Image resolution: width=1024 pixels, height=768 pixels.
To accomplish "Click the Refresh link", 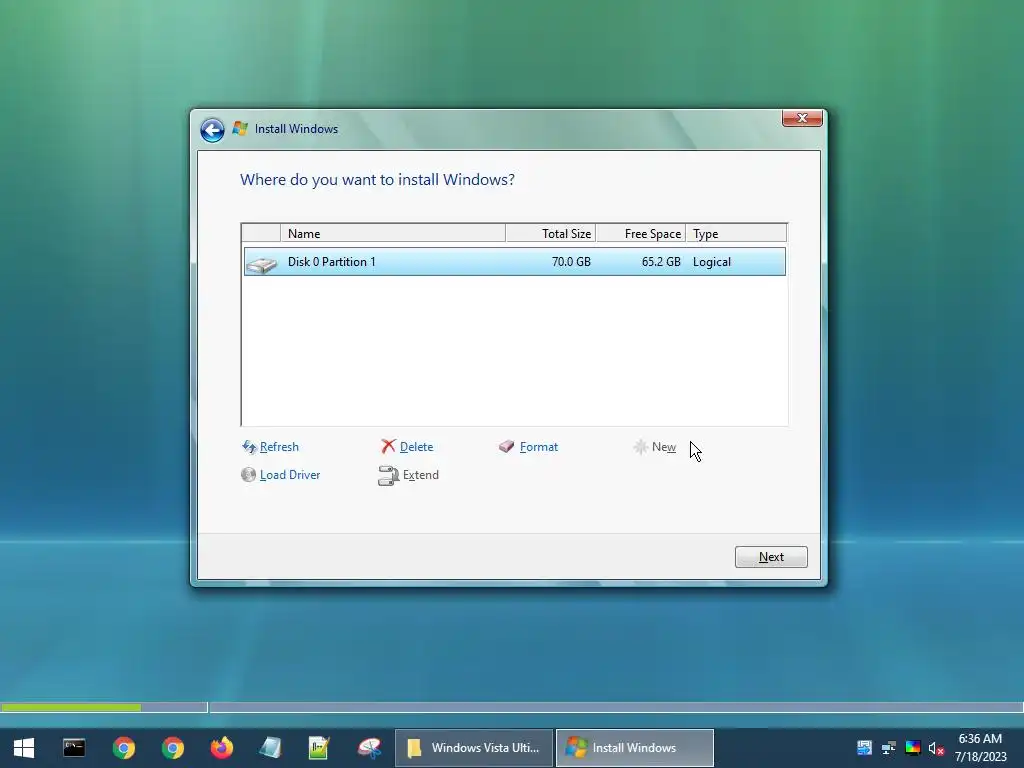I will [x=279, y=447].
